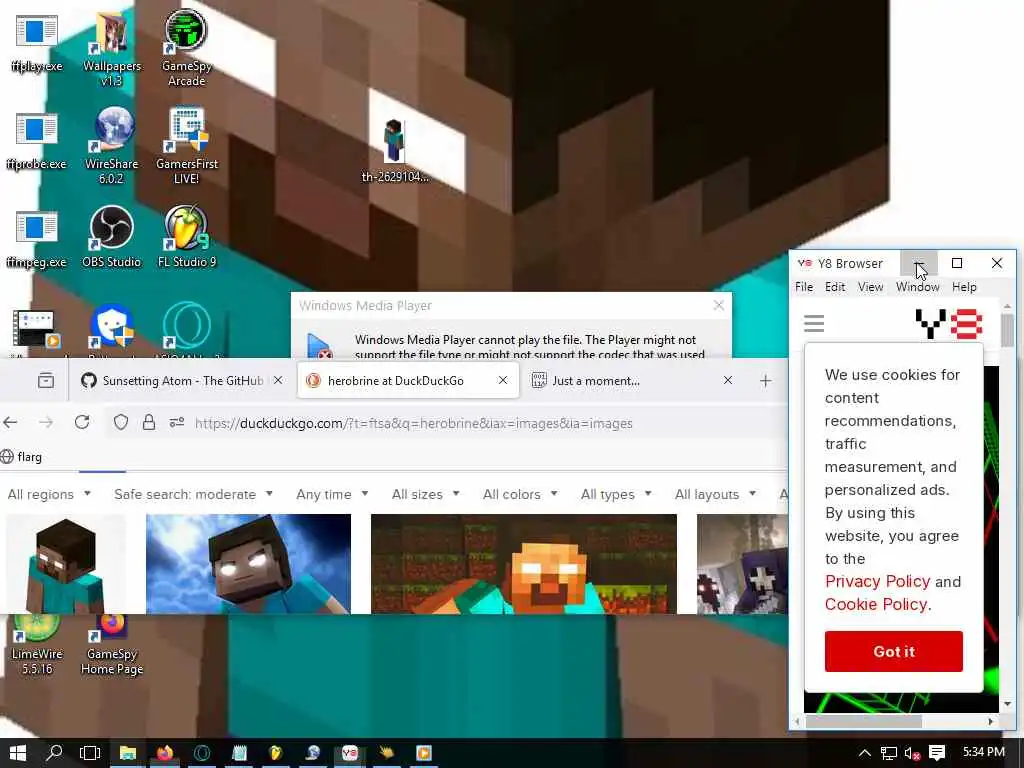Open the Wallpapers v1.3 desktop shortcut
The height and width of the screenshot is (768, 1024).
[x=112, y=49]
